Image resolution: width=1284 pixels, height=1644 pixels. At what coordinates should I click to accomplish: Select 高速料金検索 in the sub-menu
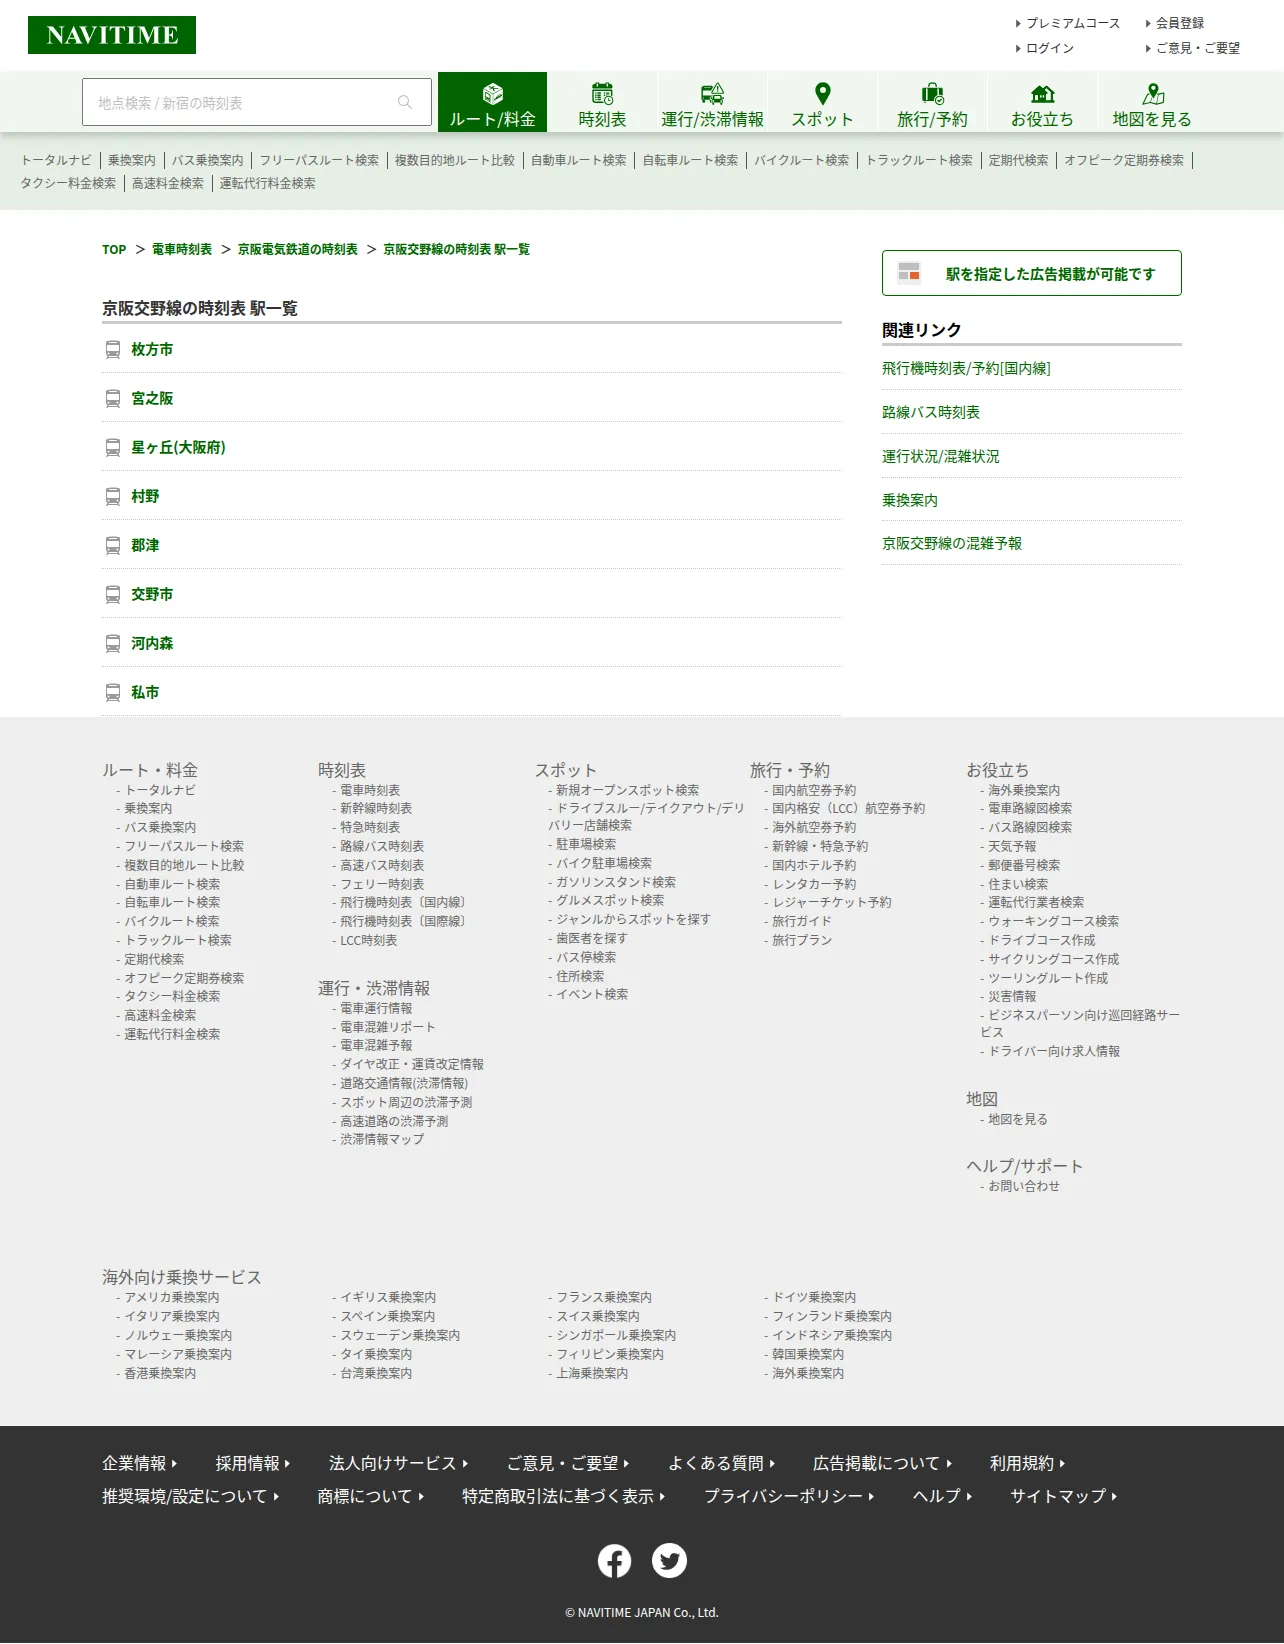pos(168,183)
